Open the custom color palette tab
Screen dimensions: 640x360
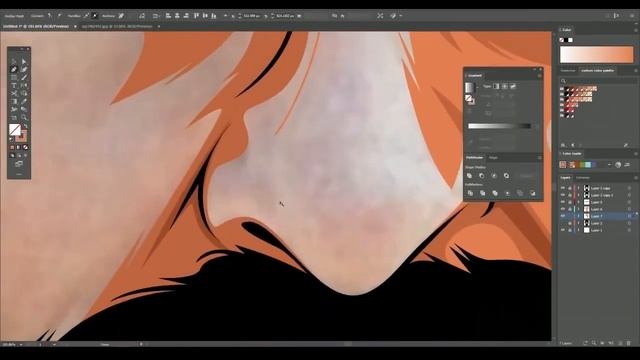pyautogui.click(x=598, y=71)
